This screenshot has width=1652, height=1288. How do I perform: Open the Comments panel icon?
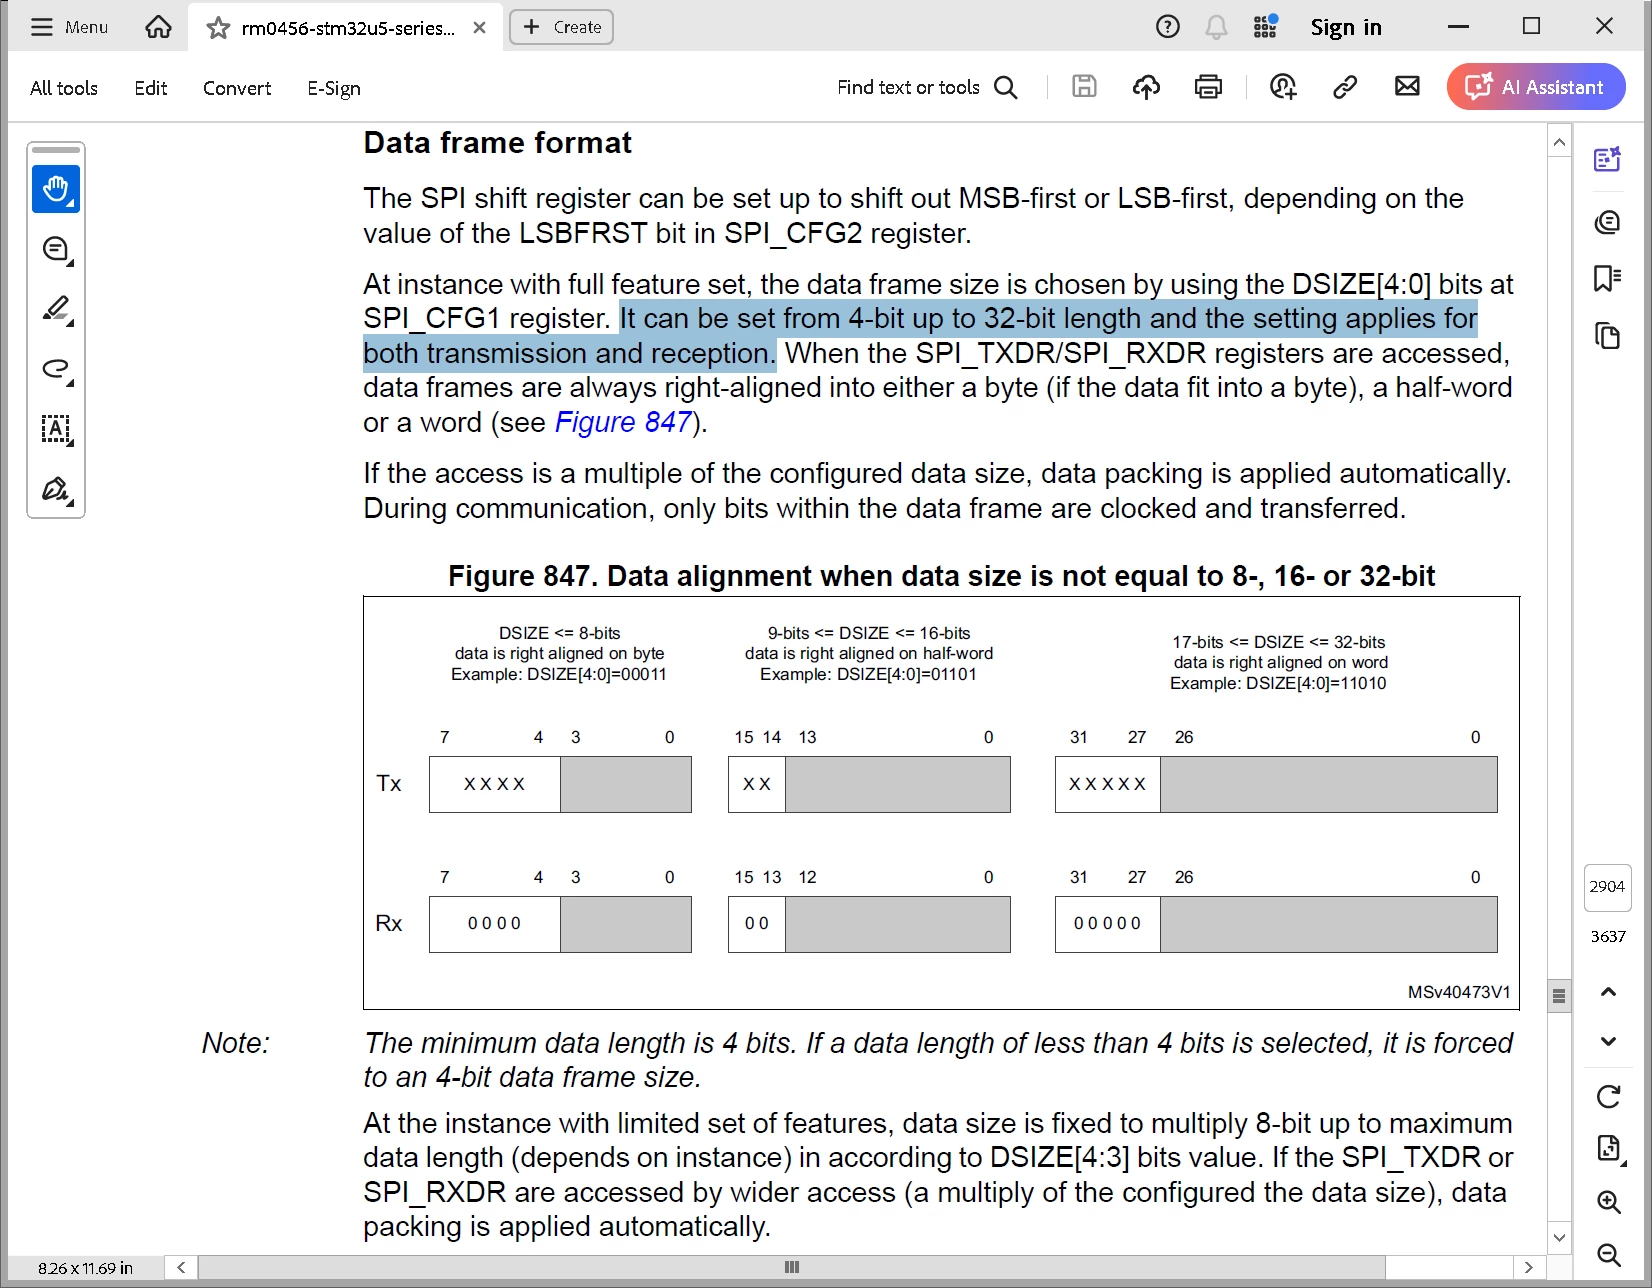1607,221
